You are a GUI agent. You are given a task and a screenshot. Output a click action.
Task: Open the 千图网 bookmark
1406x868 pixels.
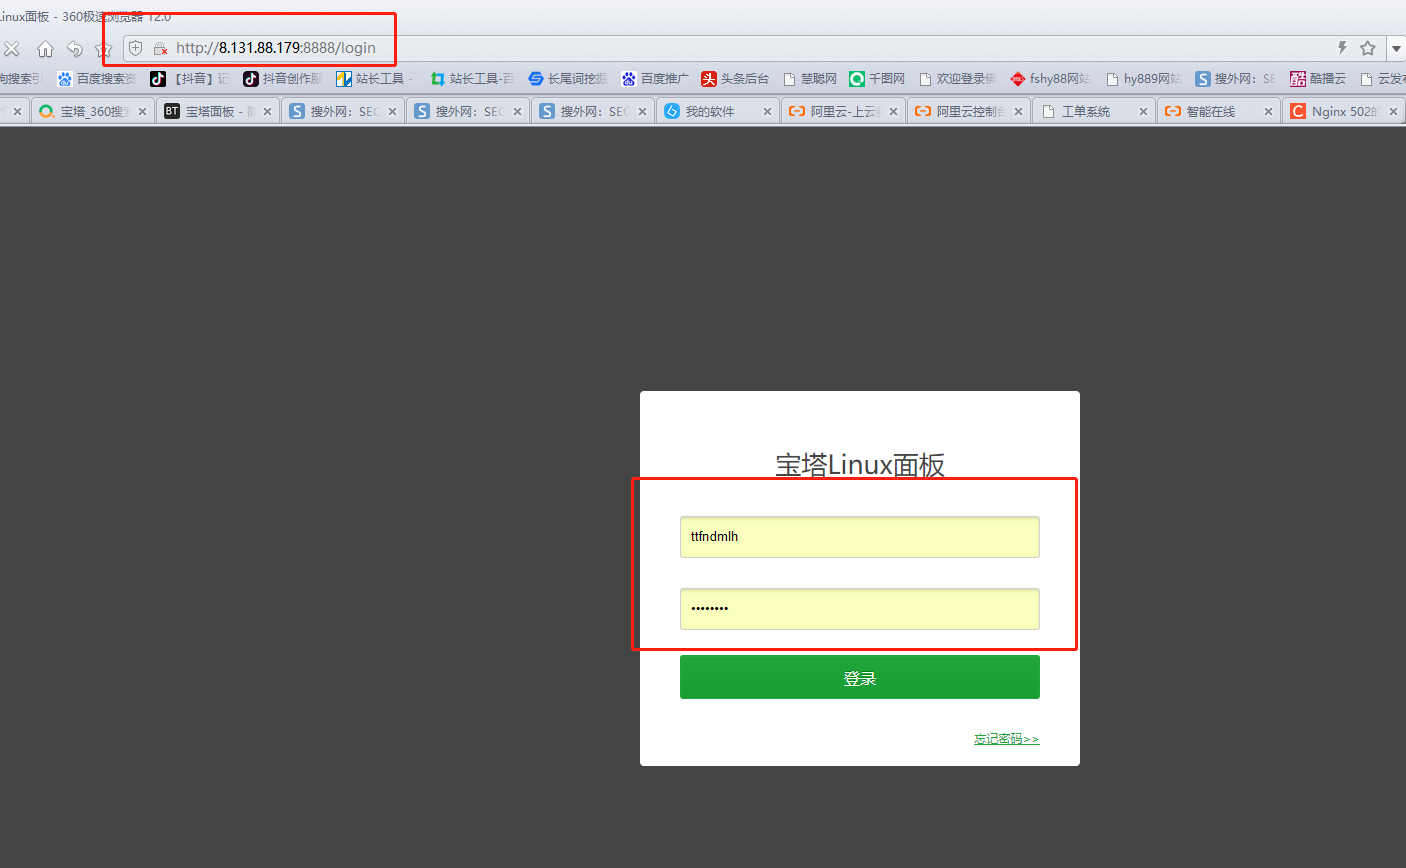877,79
